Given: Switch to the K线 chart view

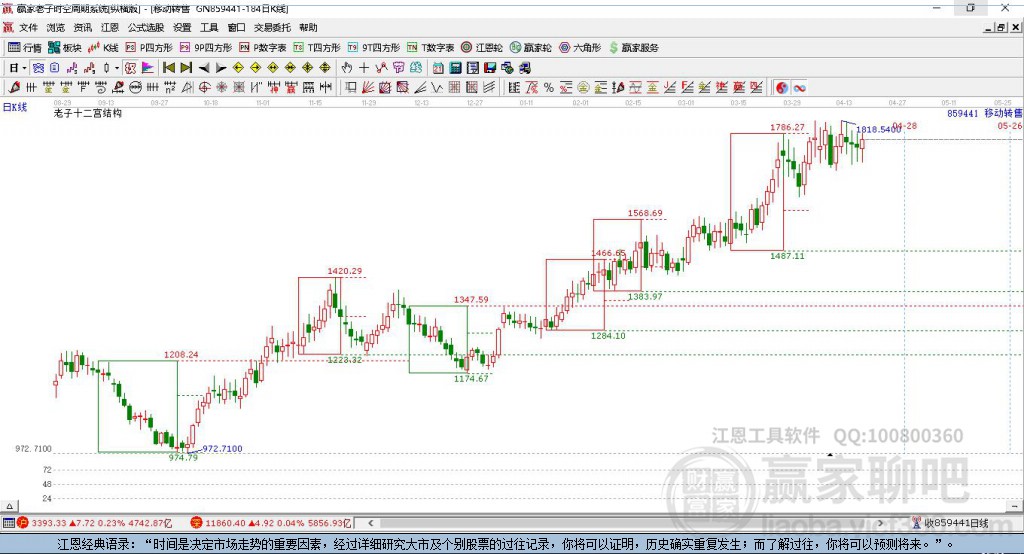Looking at the screenshot, I should pyautogui.click(x=103, y=48).
